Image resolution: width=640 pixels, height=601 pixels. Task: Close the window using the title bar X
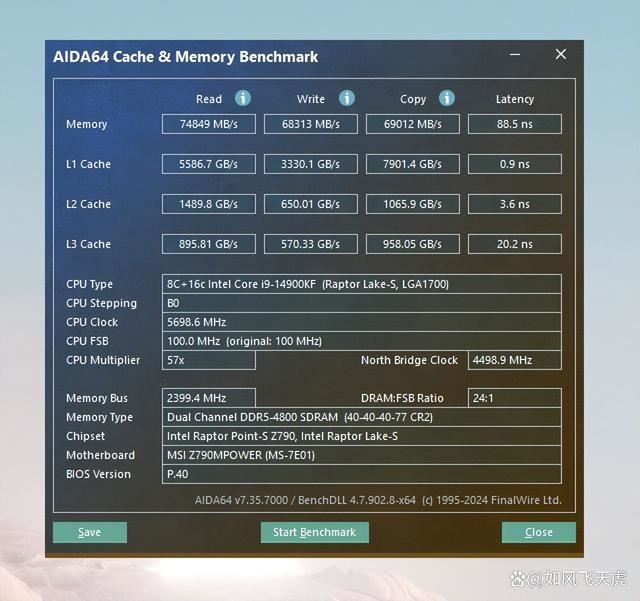tap(561, 55)
